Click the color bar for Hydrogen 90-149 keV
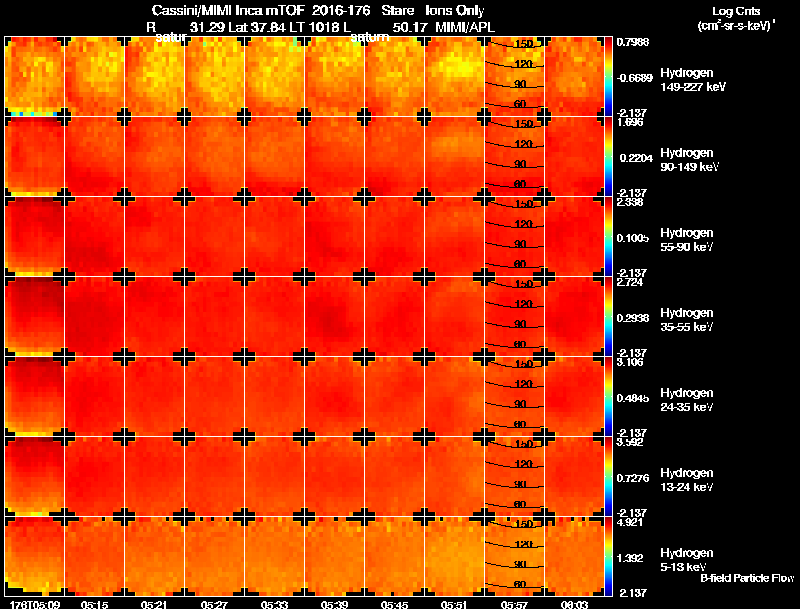Screen dimensions: 800x609 pyautogui.click(x=608, y=157)
